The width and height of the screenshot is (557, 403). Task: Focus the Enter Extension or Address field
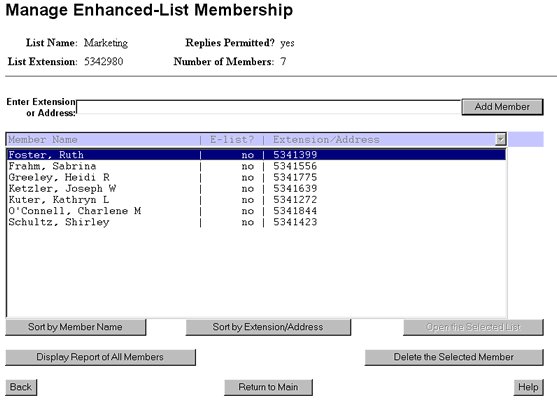(x=269, y=107)
